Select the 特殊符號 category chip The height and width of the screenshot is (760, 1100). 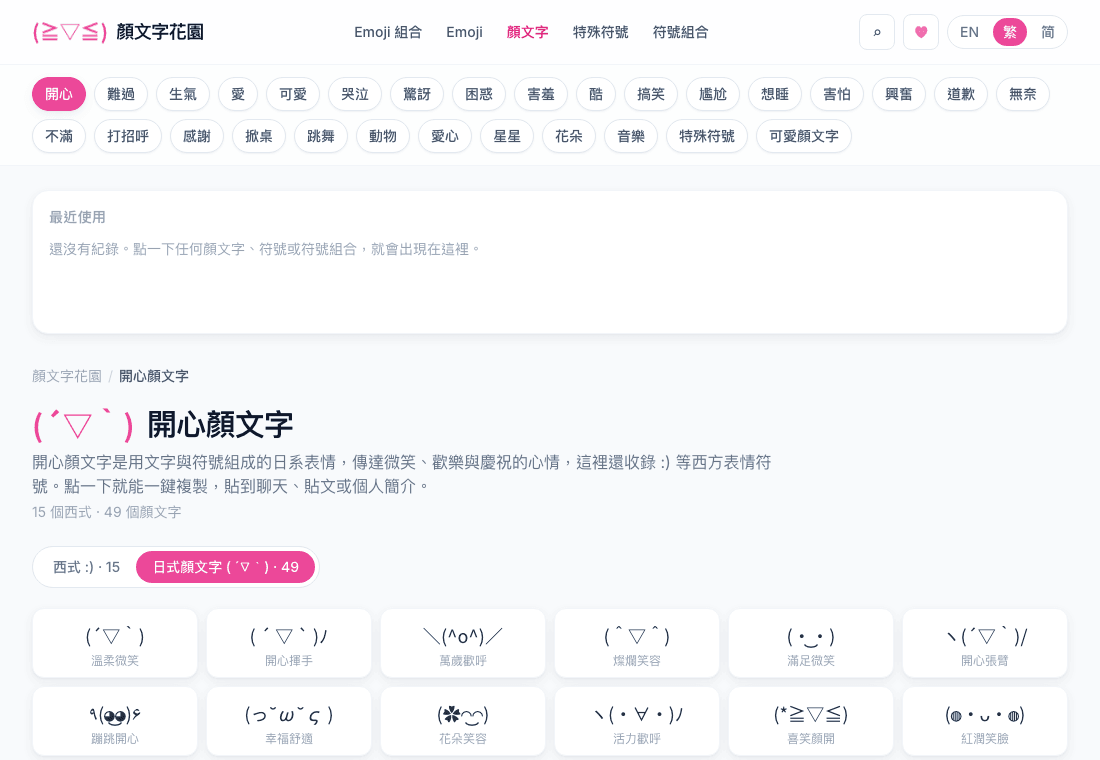tap(707, 136)
